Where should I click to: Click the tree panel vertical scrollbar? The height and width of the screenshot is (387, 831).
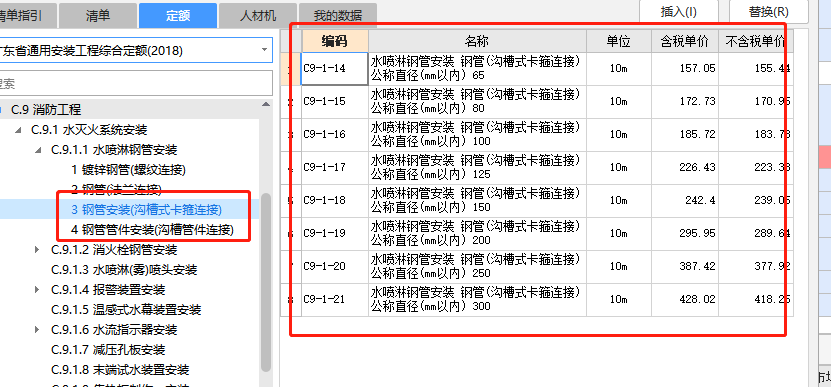(x=266, y=282)
